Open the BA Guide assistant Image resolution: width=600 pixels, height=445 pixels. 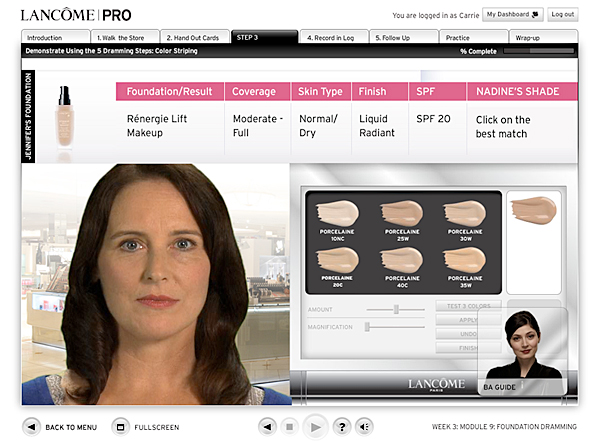[523, 351]
